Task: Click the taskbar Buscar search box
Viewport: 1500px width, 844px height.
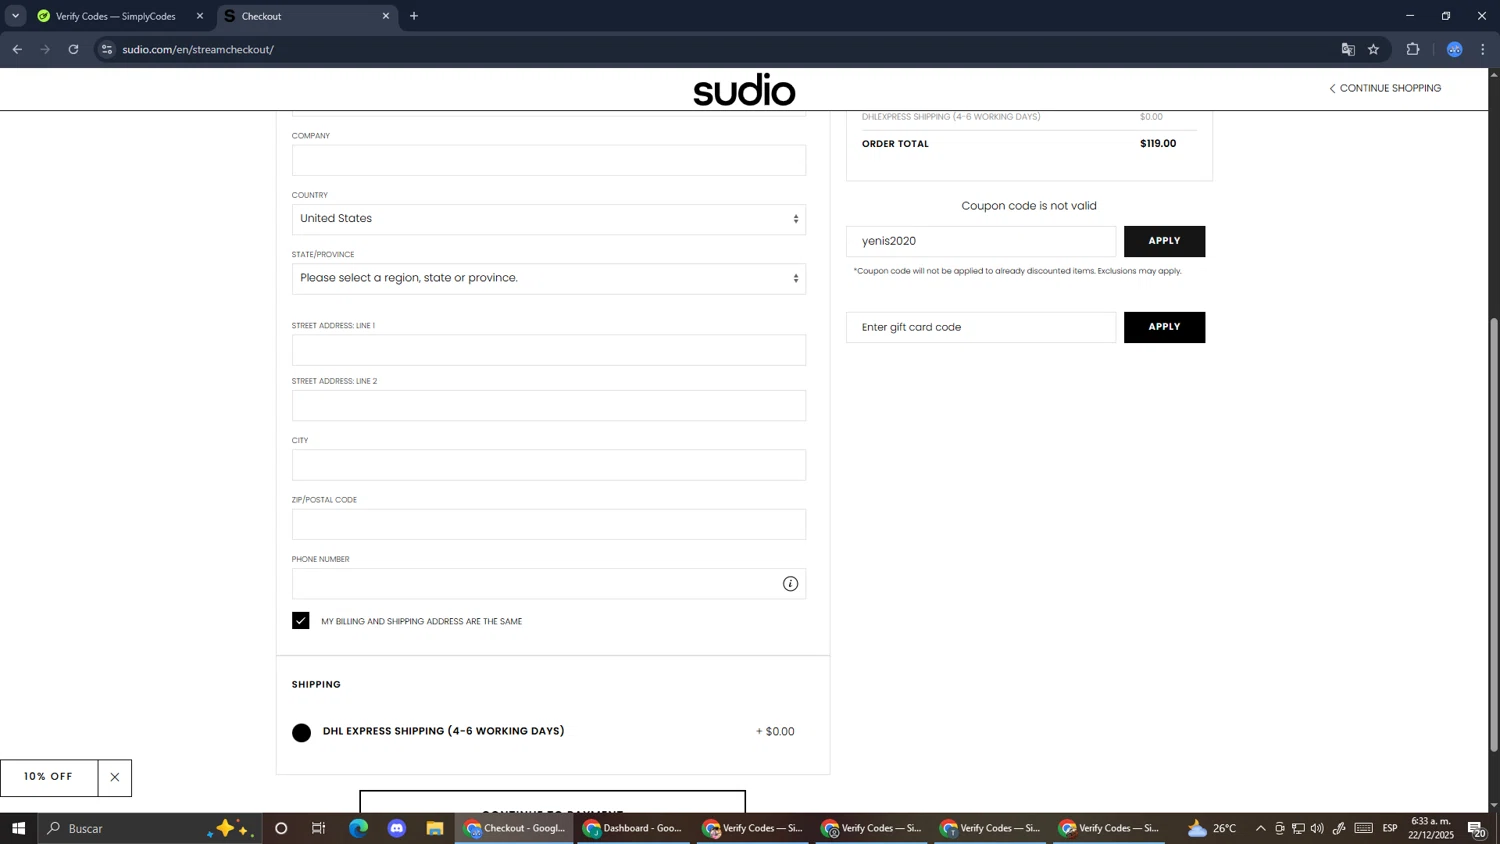Action: point(150,828)
